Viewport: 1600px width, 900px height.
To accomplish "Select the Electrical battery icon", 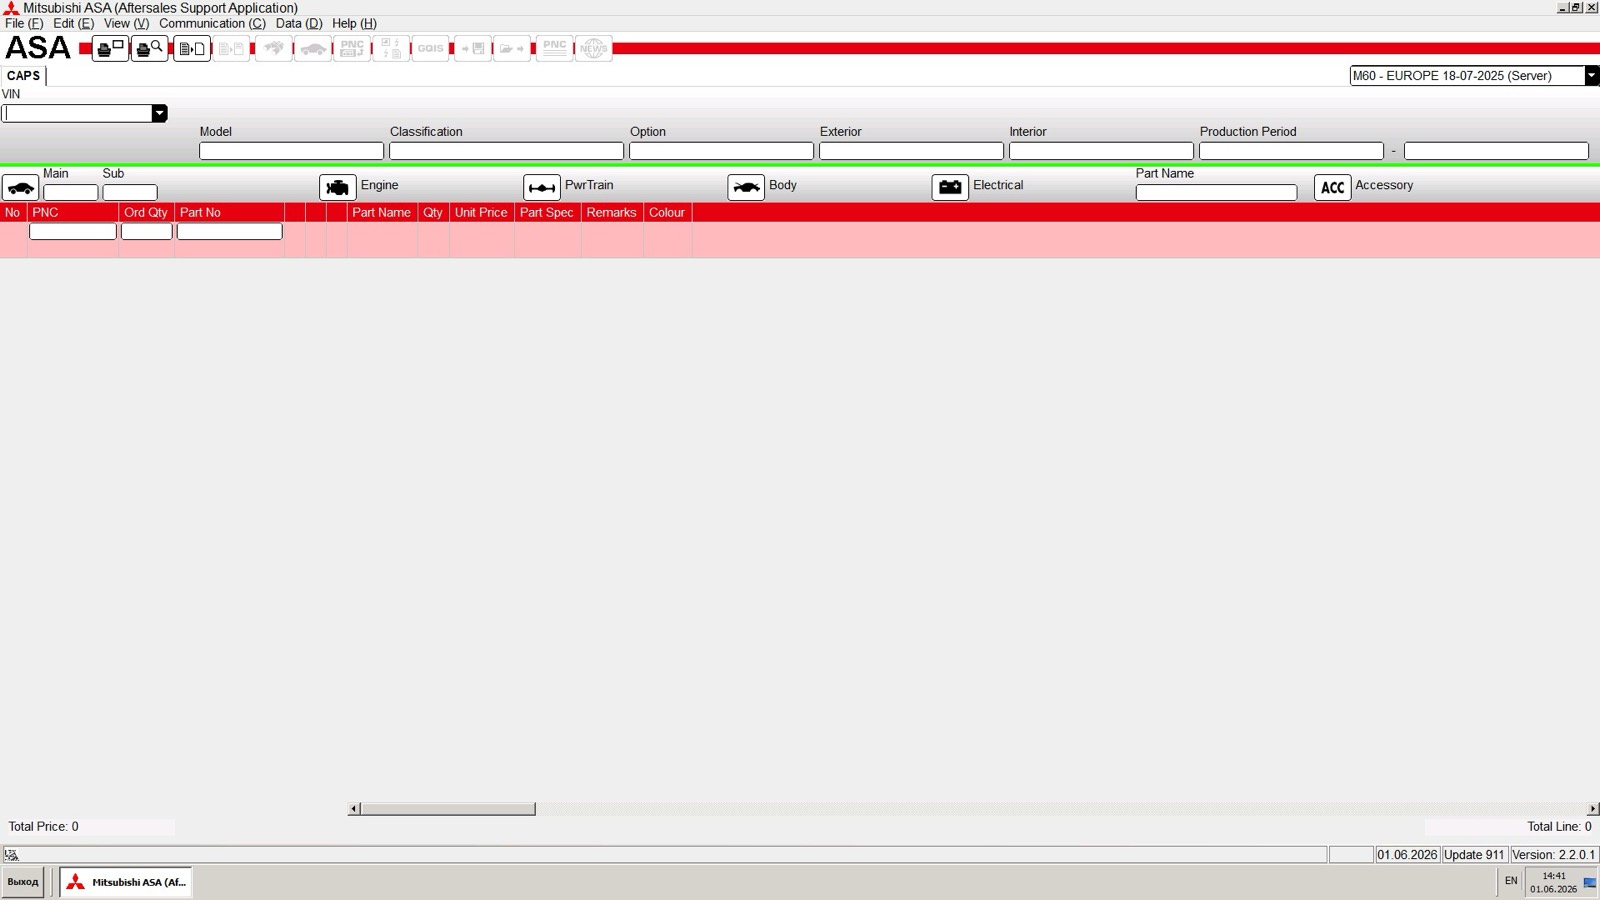I will [x=950, y=188].
